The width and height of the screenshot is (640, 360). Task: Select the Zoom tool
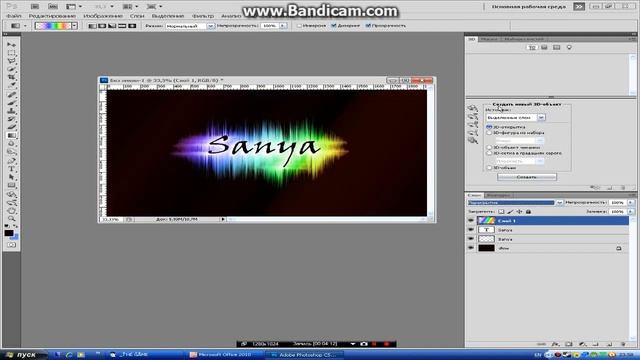11,218
